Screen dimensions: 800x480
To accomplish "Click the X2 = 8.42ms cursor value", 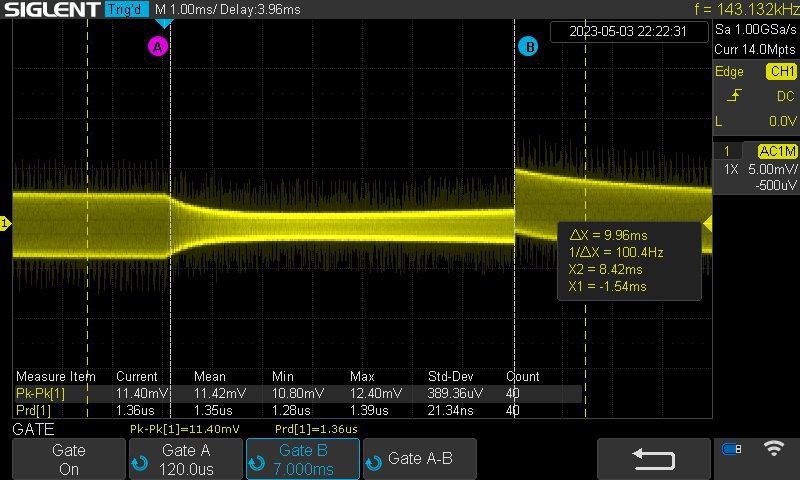I will [x=606, y=269].
